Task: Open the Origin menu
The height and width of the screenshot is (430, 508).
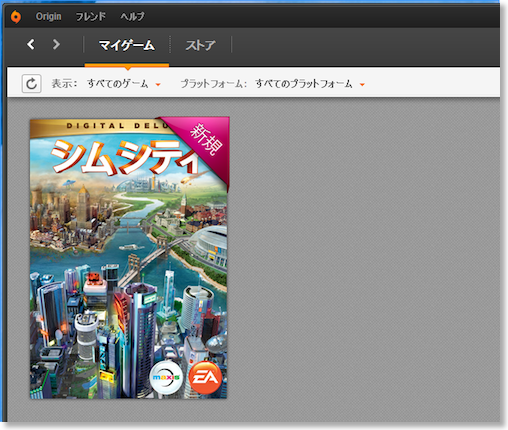Action: [49, 16]
